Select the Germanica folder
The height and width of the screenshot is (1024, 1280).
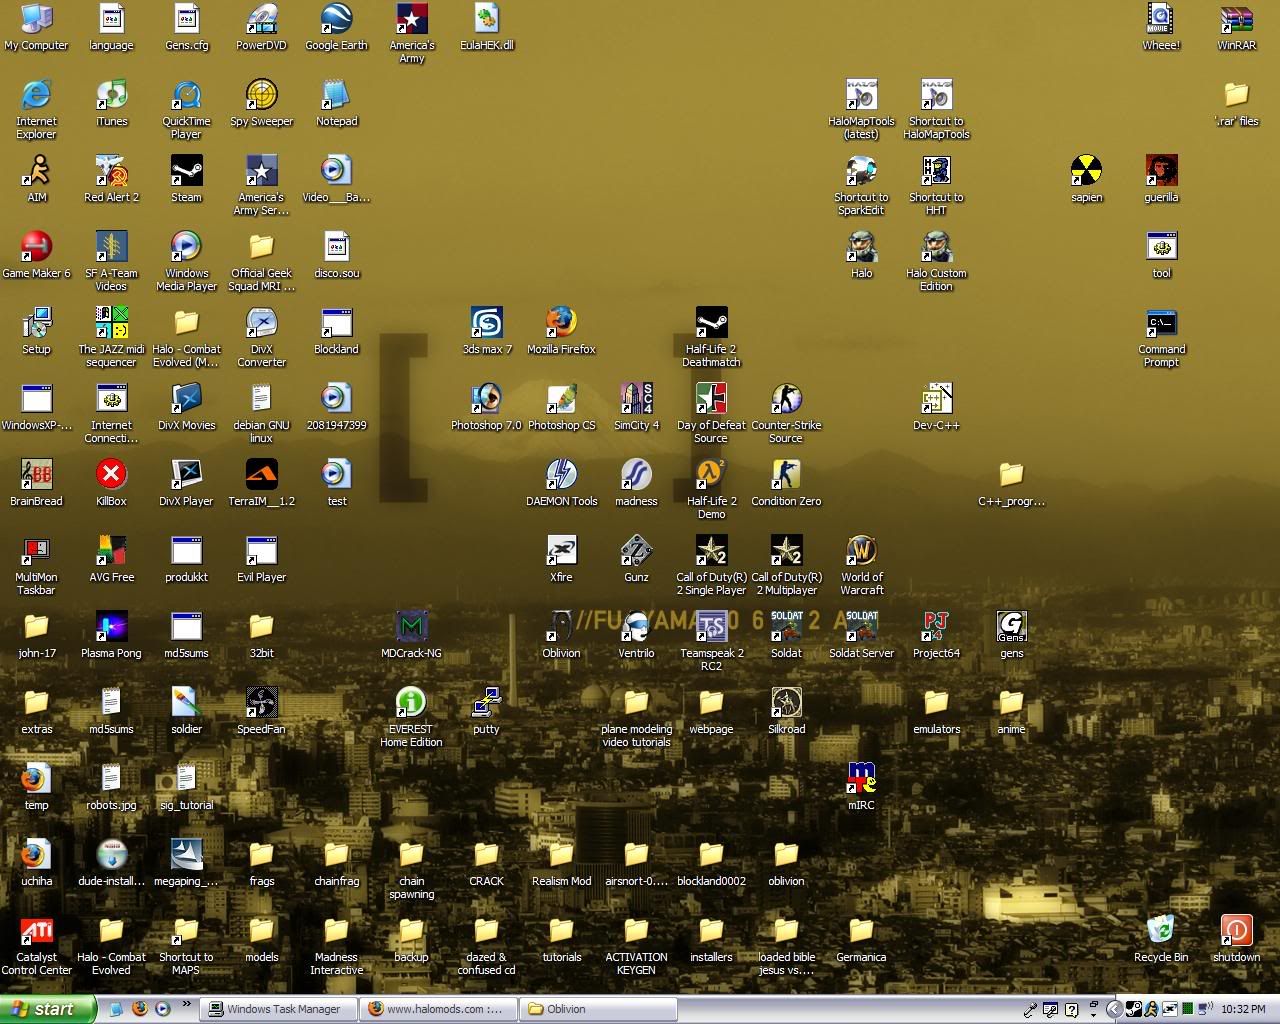861,939
